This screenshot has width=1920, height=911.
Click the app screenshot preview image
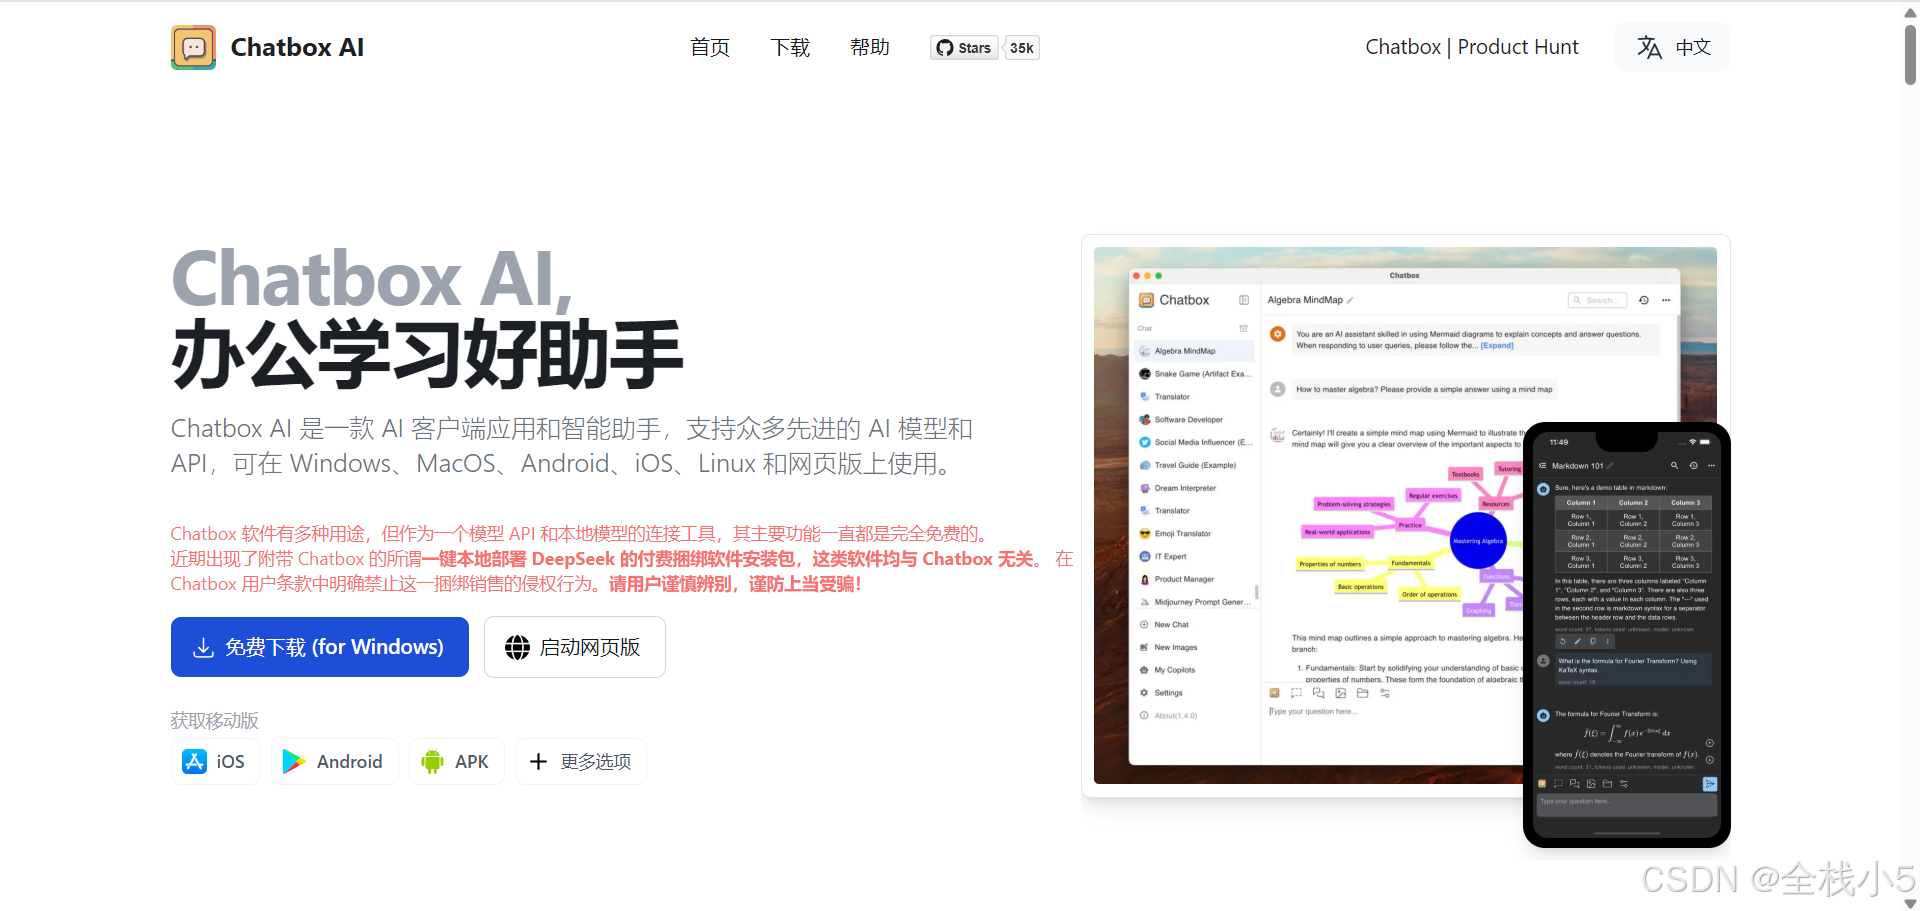point(1405,515)
